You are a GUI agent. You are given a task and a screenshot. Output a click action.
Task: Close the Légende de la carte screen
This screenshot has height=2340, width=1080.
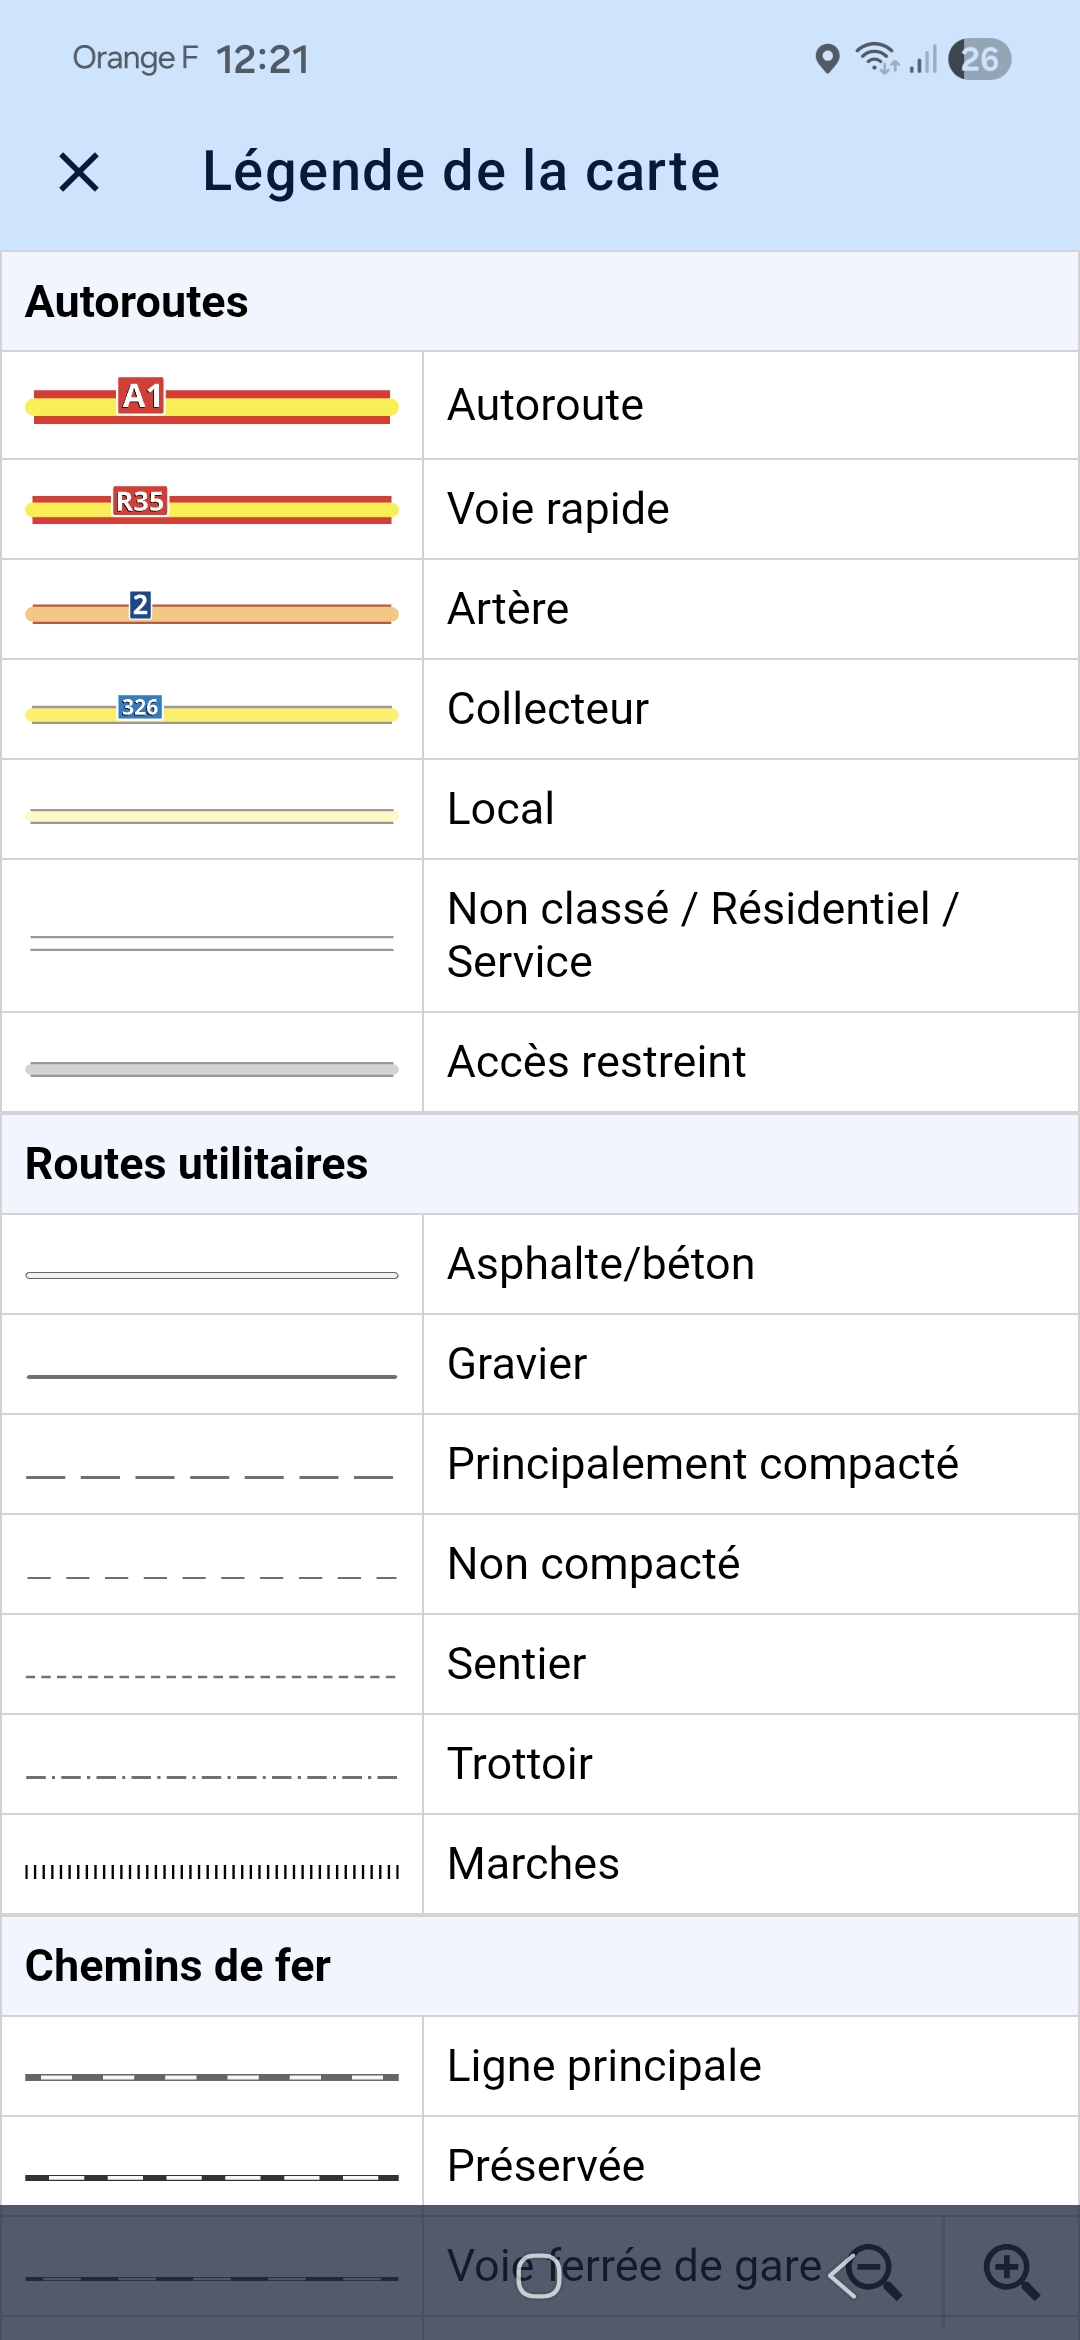[79, 172]
